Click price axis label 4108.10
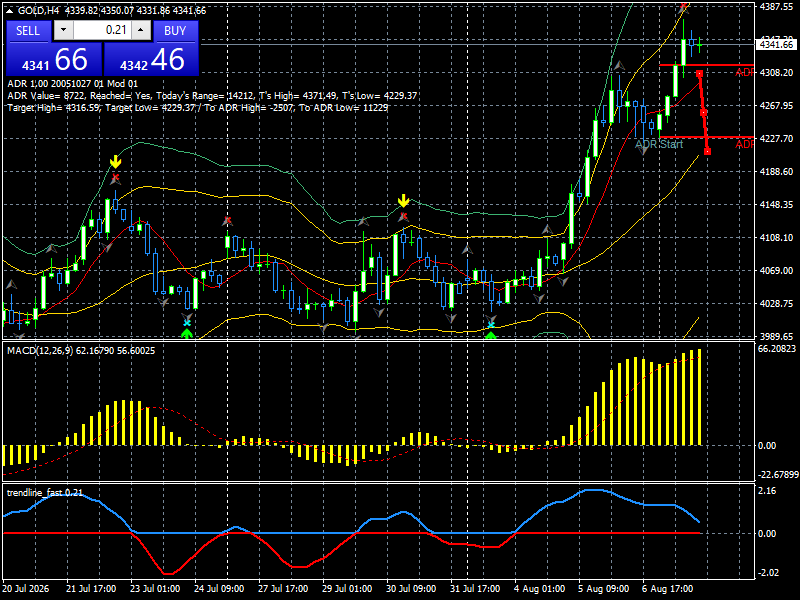 tap(776, 238)
